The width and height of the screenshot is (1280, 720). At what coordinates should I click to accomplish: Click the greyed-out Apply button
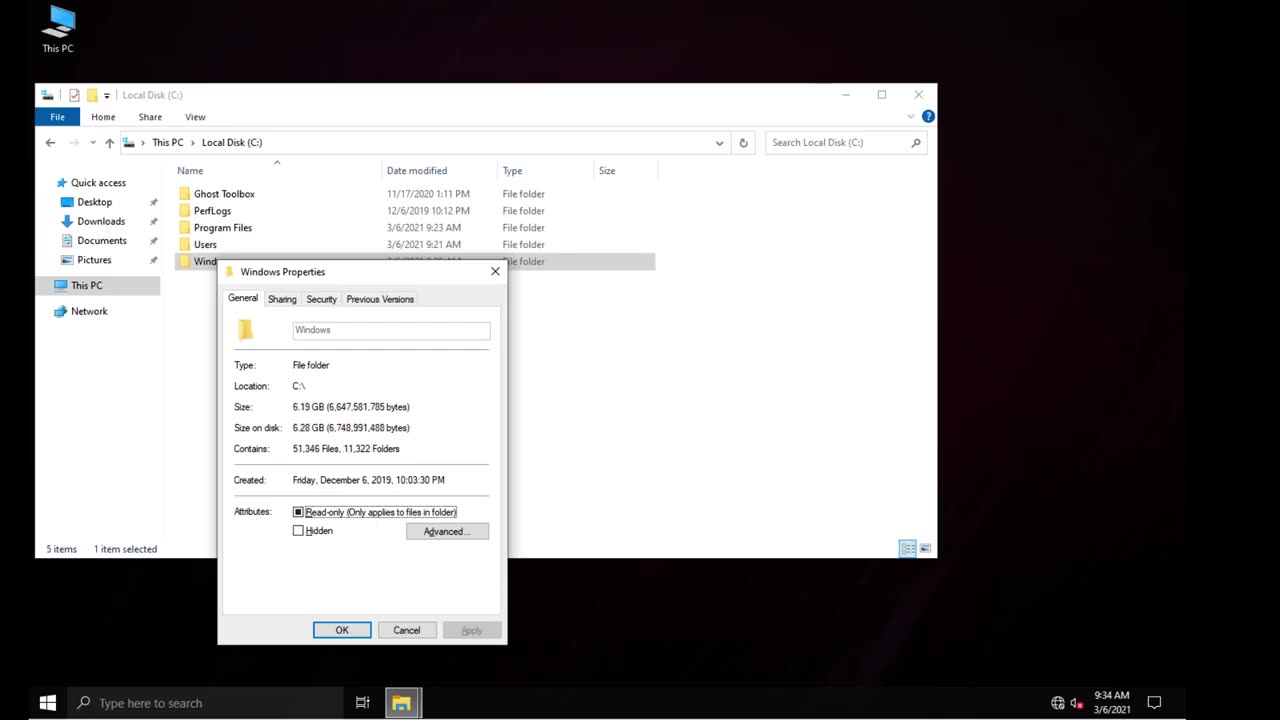pyautogui.click(x=472, y=630)
